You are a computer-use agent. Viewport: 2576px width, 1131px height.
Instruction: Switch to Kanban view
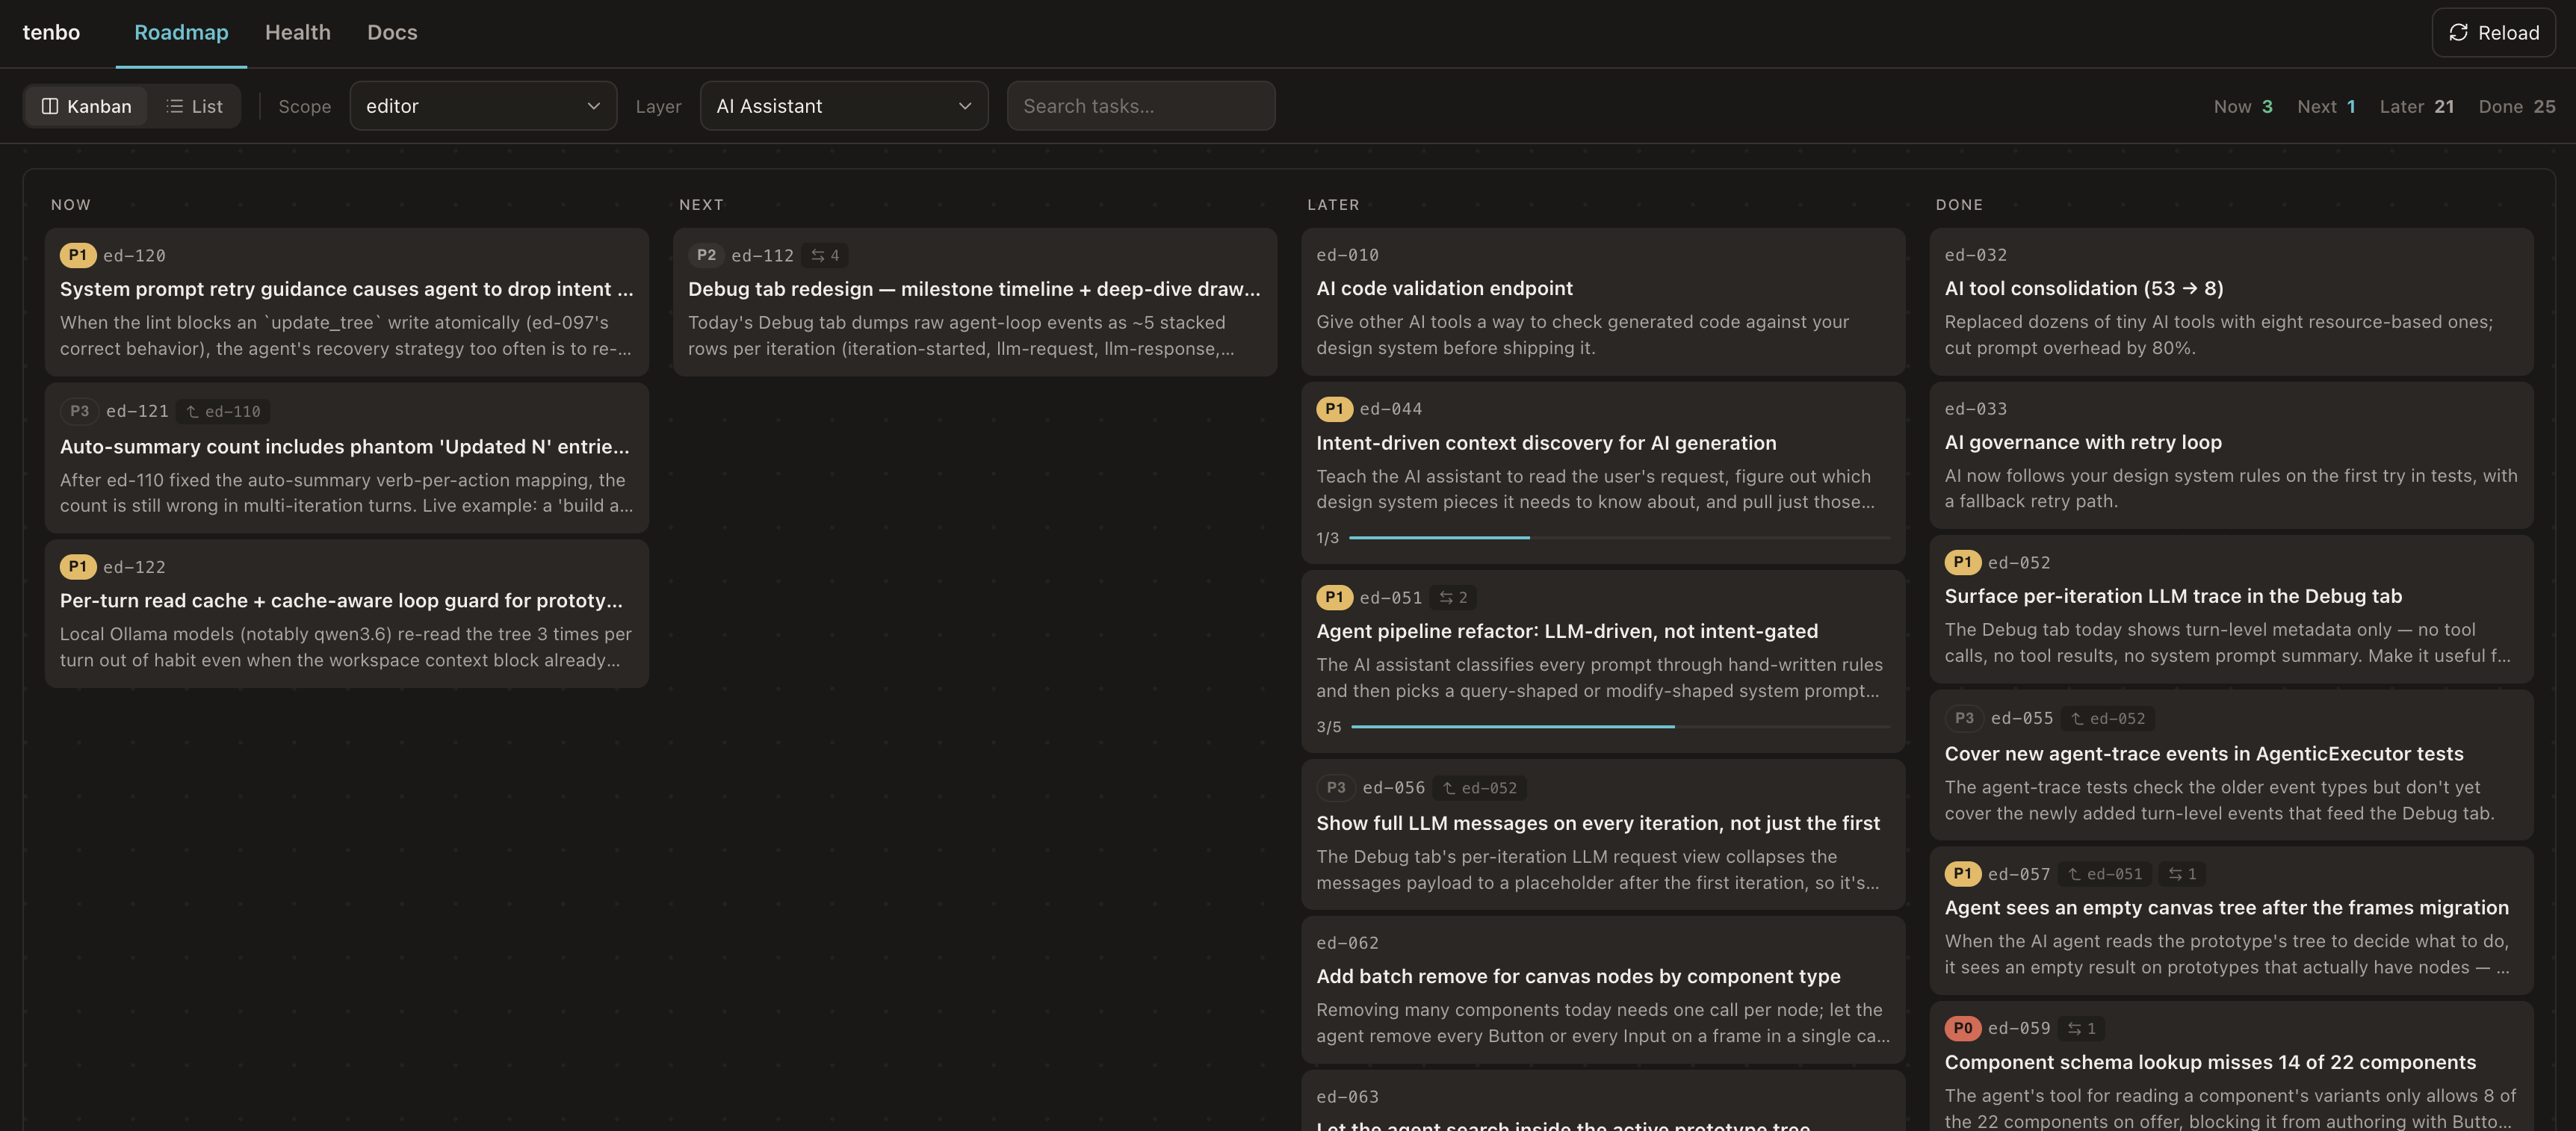(86, 106)
